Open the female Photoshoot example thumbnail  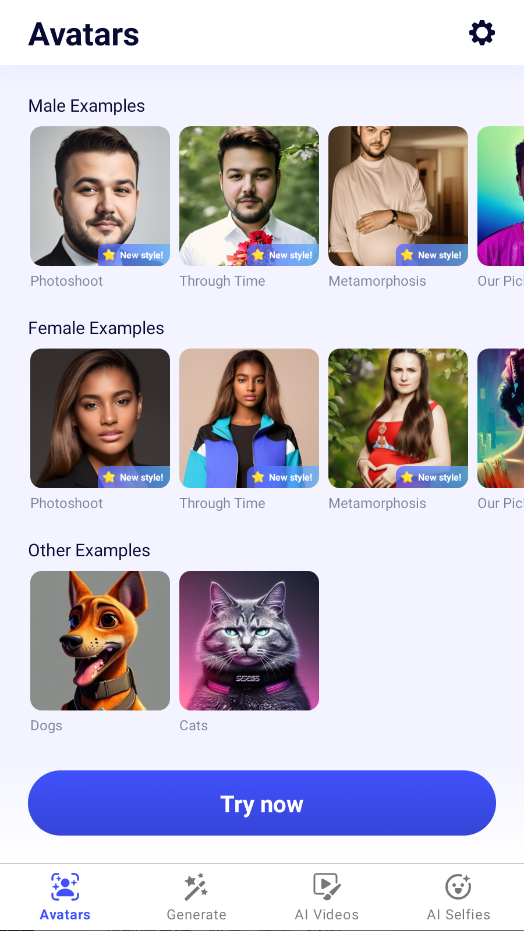100,418
